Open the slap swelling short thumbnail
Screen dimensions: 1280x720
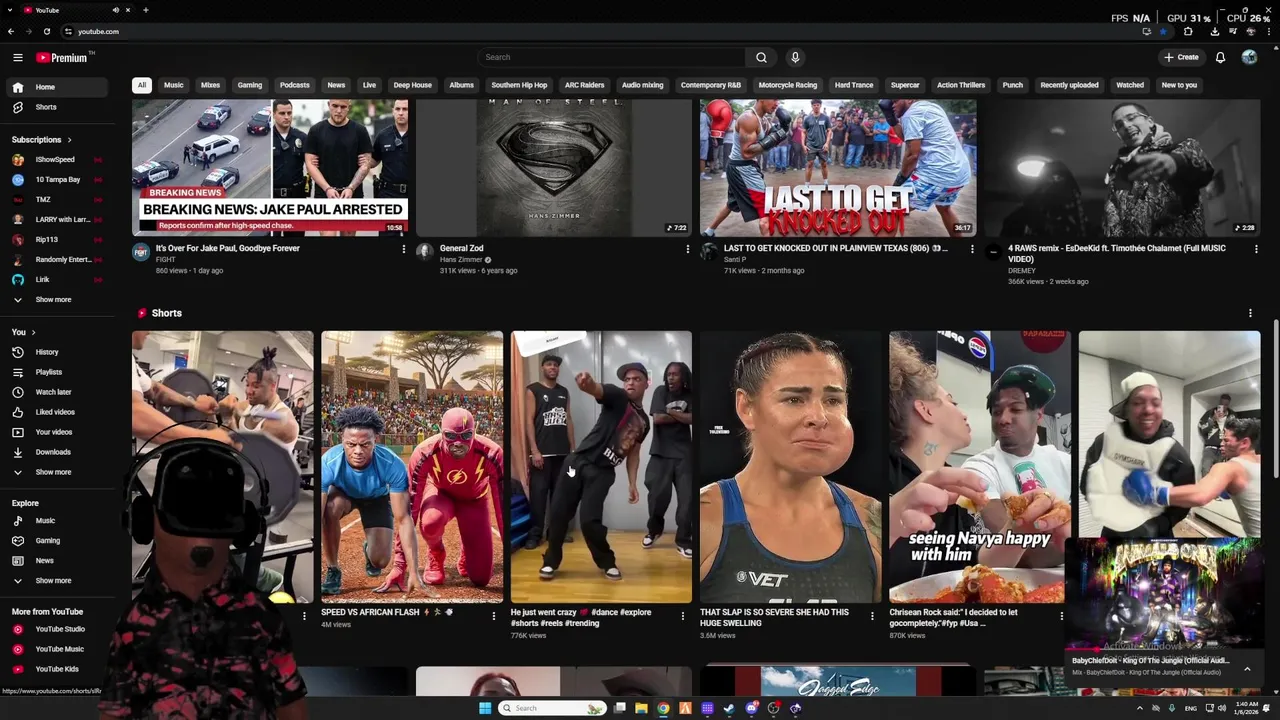pyautogui.click(x=790, y=467)
